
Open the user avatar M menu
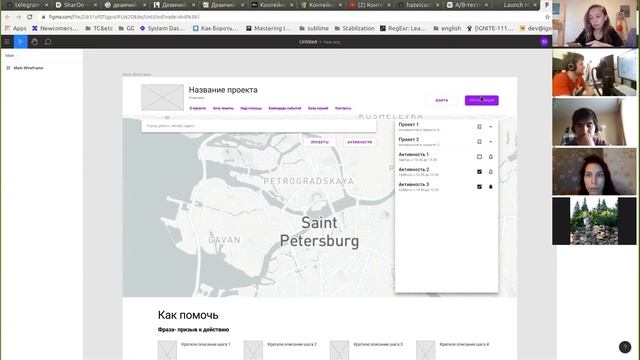(544, 42)
